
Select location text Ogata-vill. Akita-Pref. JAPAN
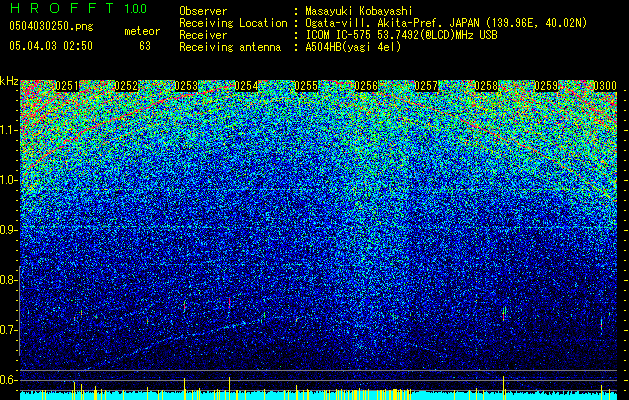[x=393, y=23]
